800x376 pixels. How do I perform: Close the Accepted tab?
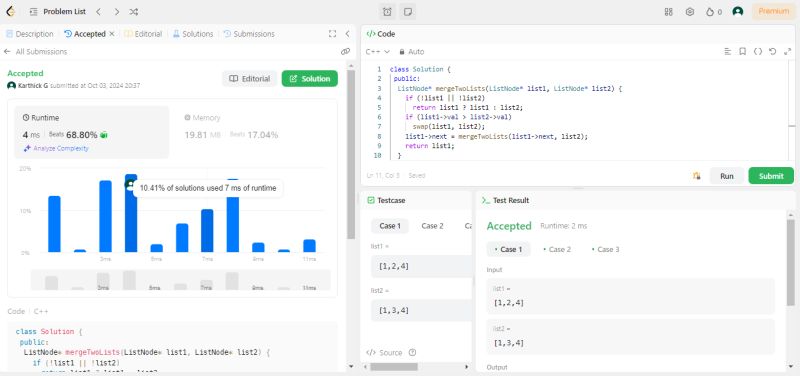tap(112, 34)
